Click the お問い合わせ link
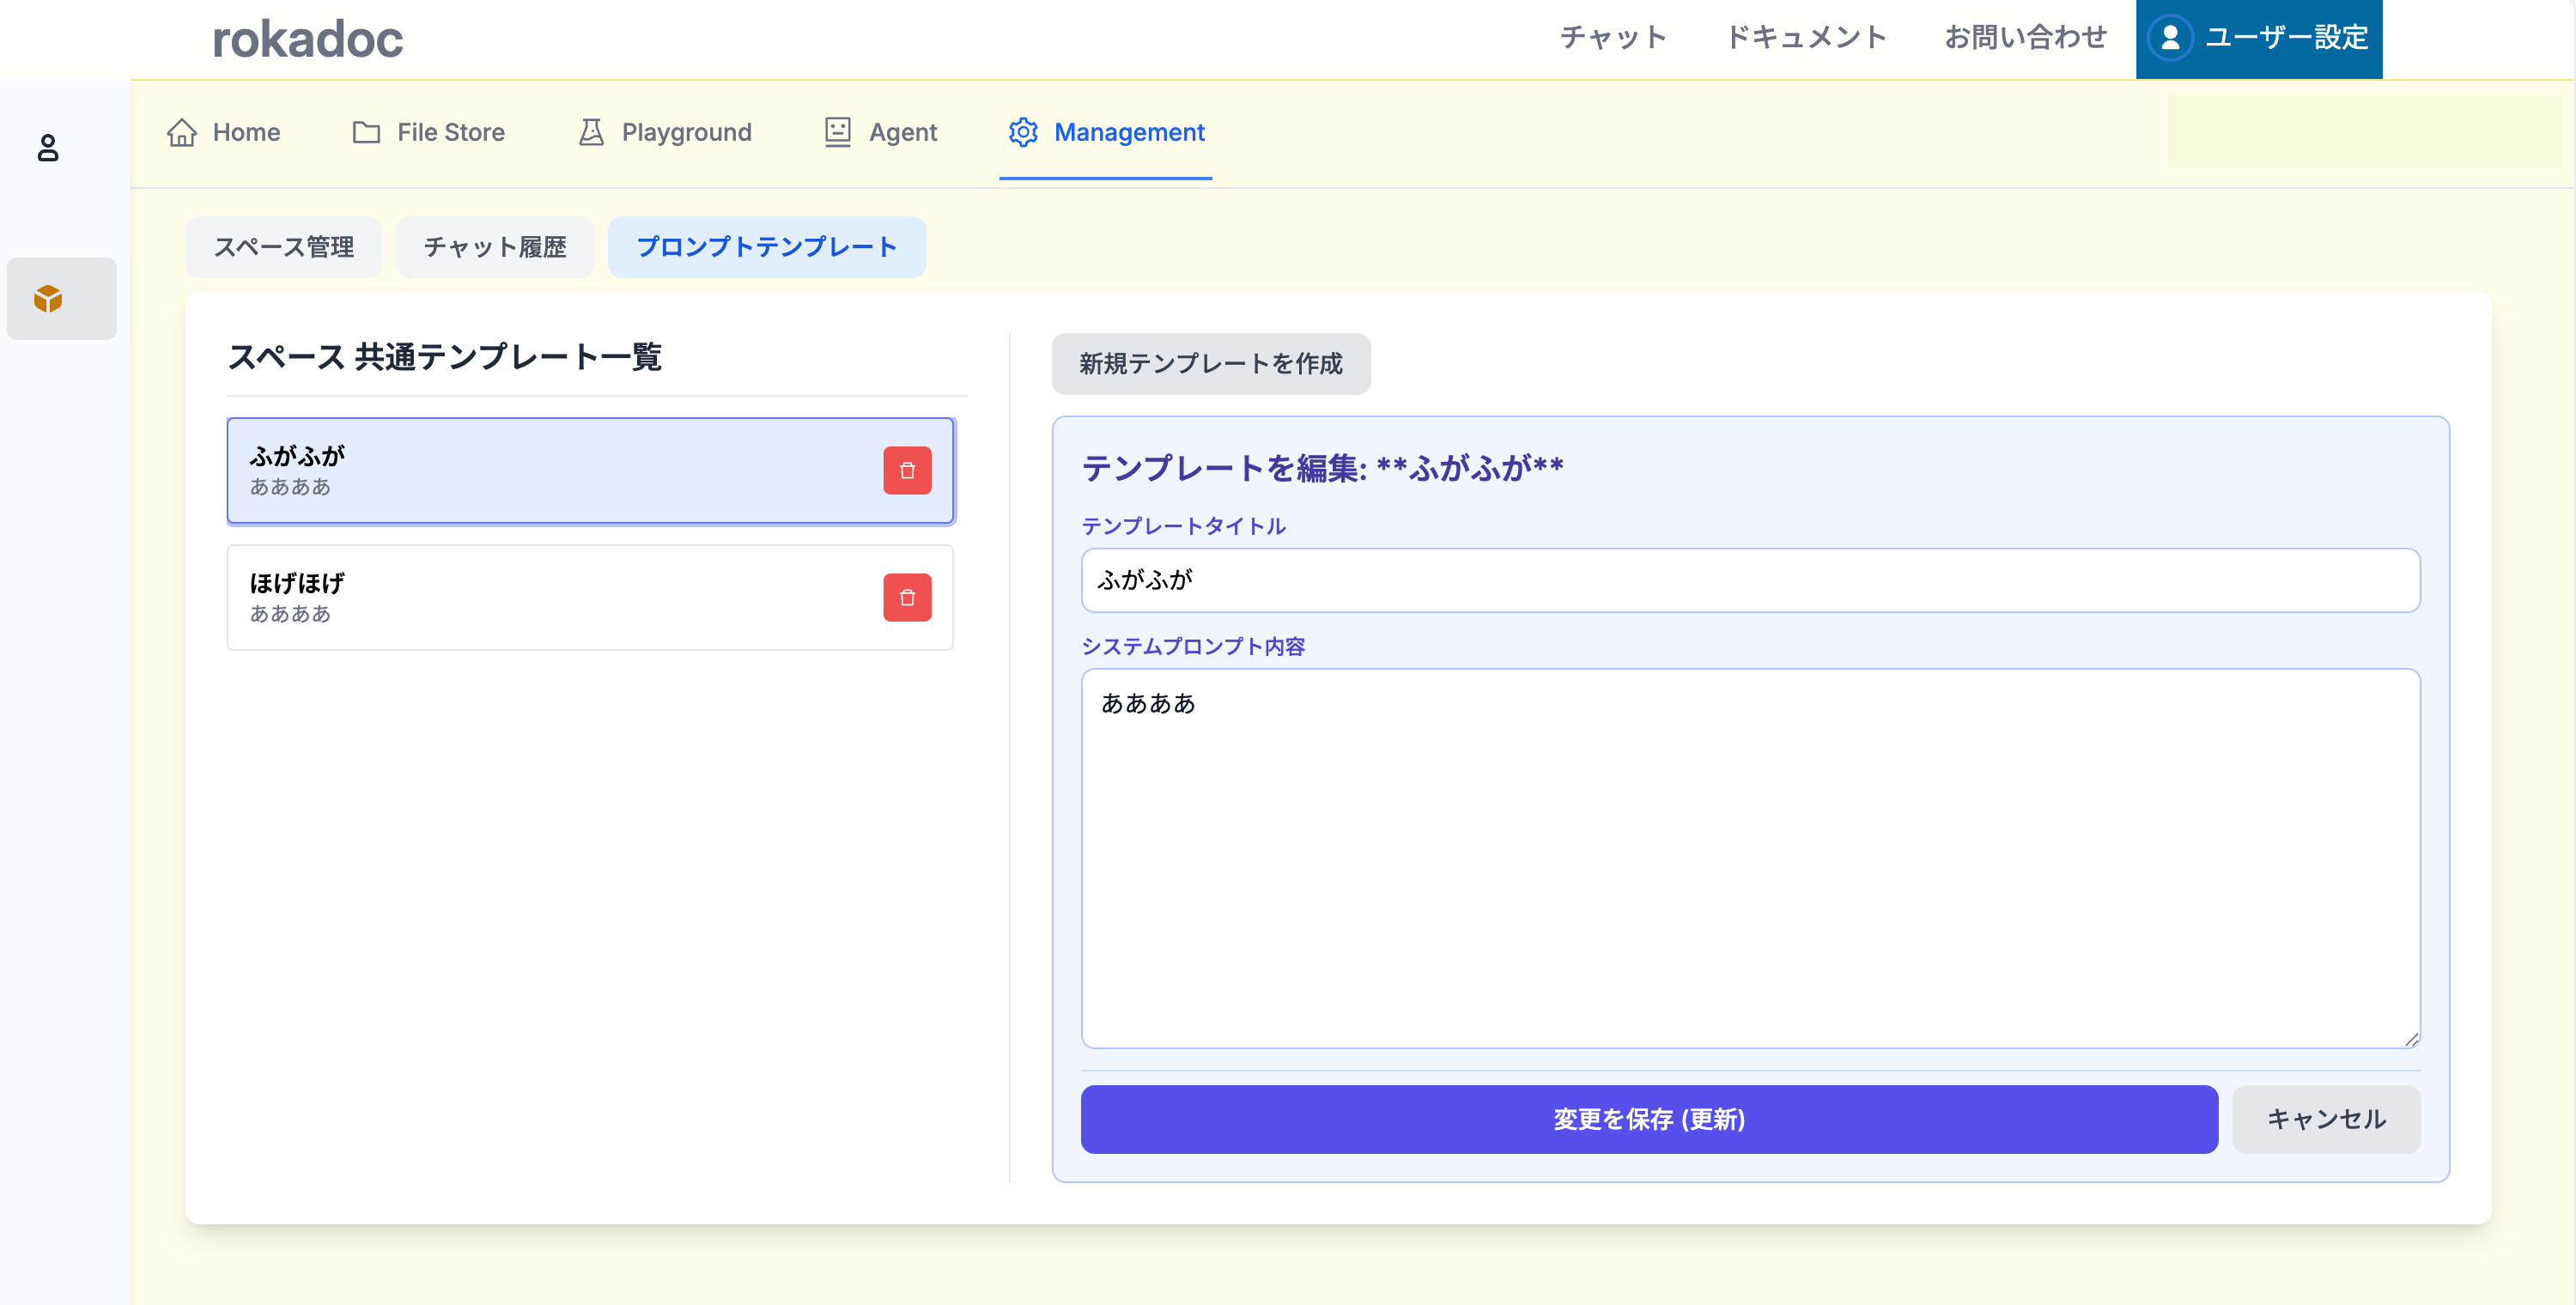This screenshot has width=2576, height=1305. point(2025,38)
